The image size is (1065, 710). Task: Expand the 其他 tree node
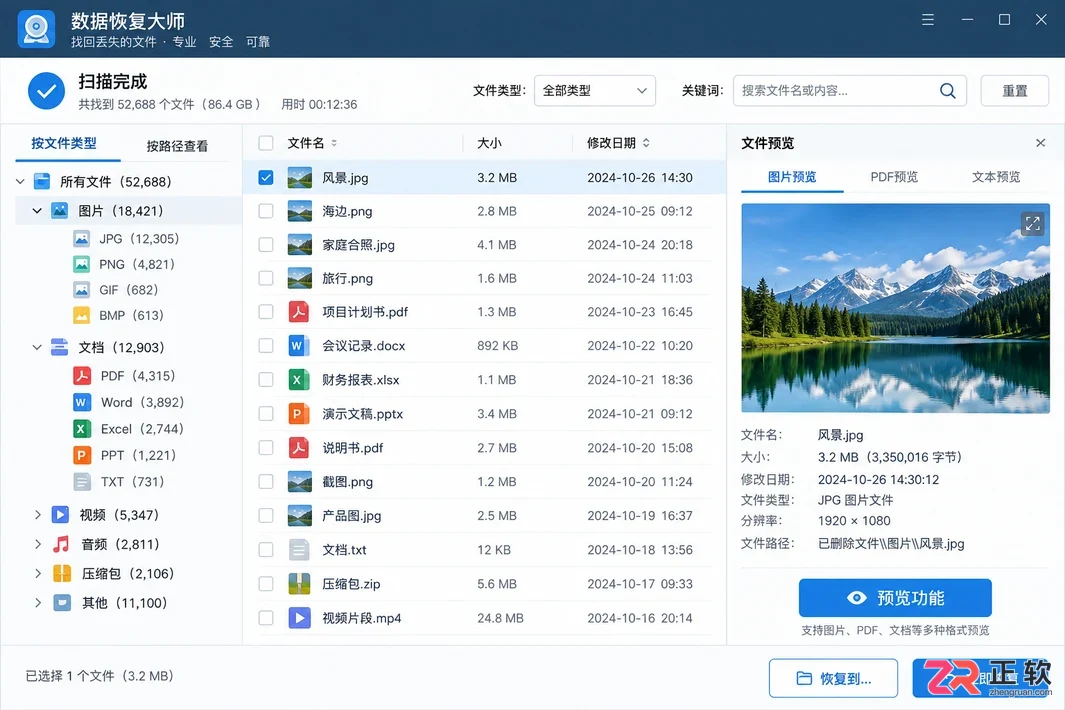tap(38, 603)
